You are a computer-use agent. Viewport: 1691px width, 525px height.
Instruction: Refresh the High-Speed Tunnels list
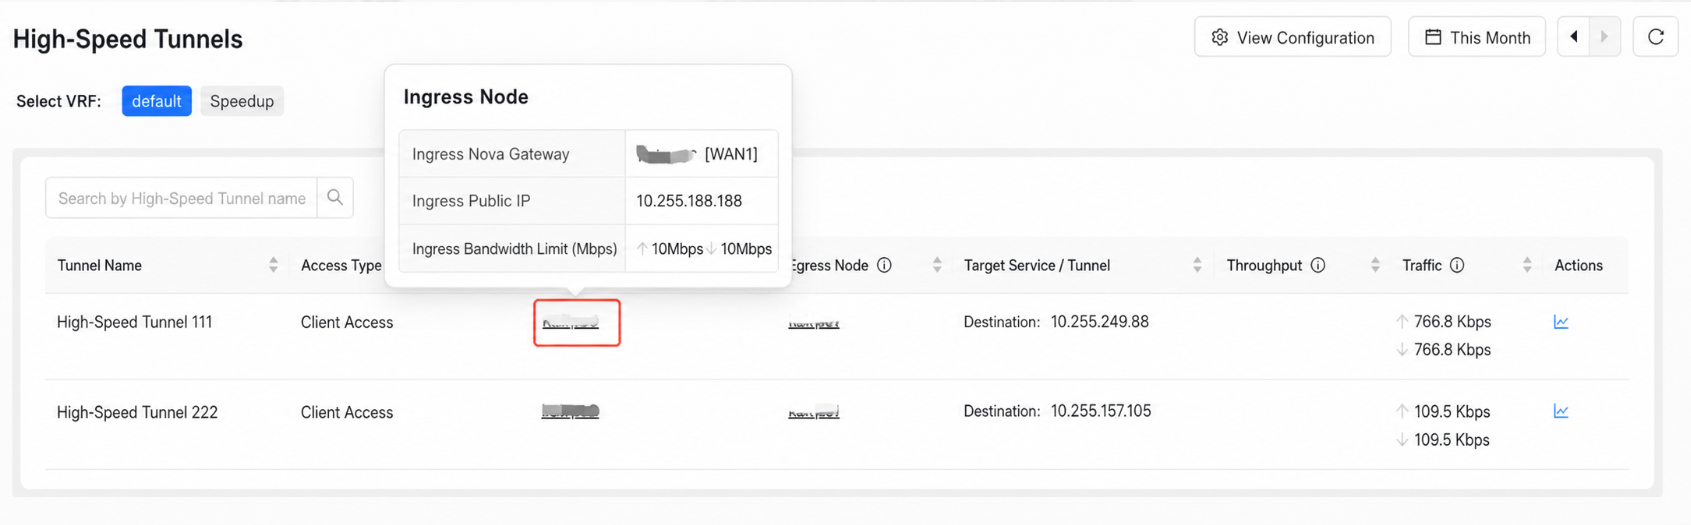1656,37
